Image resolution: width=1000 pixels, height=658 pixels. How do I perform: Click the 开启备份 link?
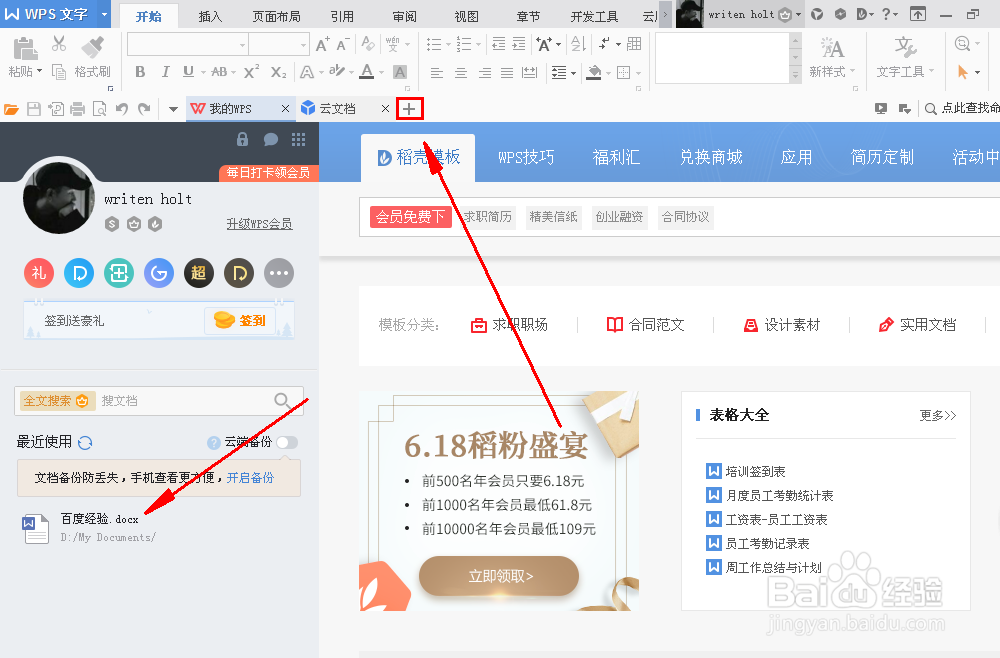(x=250, y=478)
